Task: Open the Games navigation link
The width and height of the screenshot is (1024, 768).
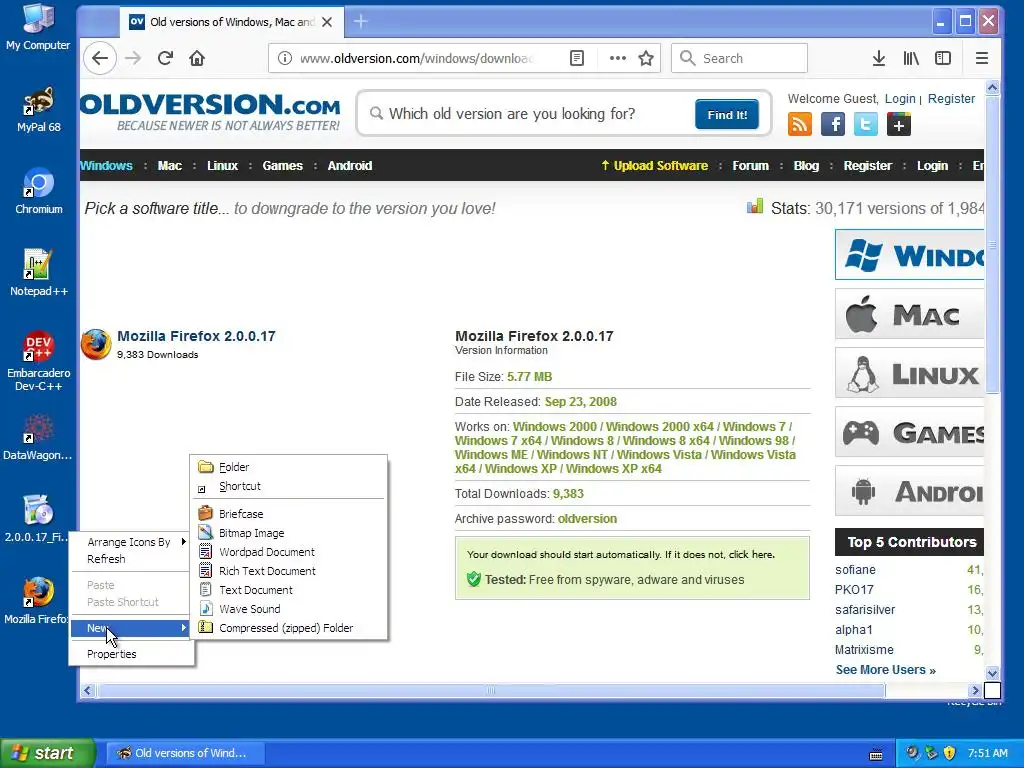Action: coord(283,166)
